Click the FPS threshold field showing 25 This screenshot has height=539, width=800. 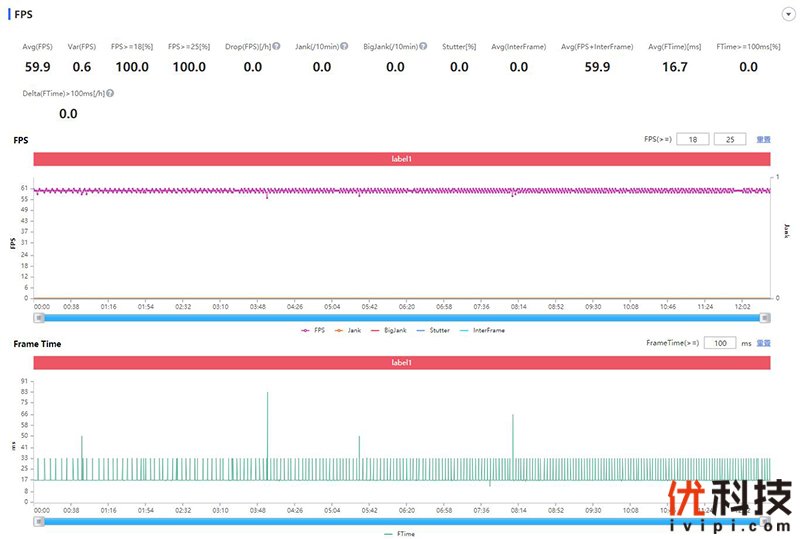coord(729,140)
